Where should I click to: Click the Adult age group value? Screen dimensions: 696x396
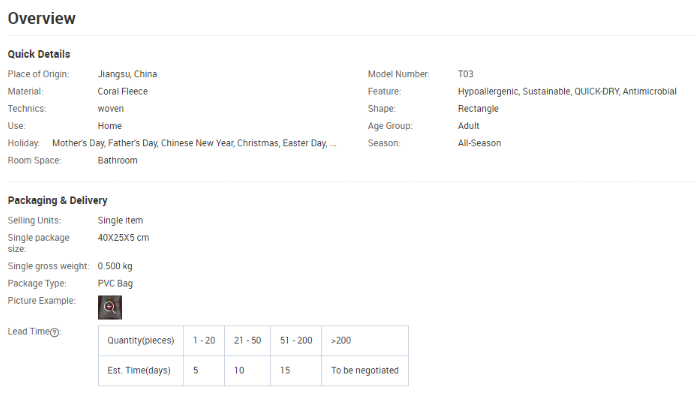[468, 126]
